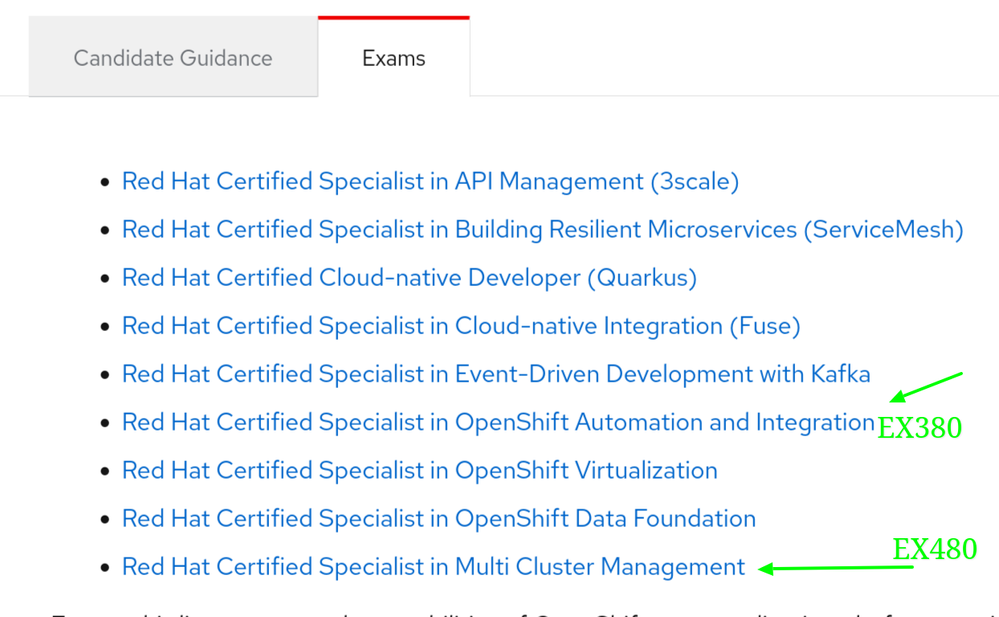
Task: Click the bullet before the Kafka item
Action: click(105, 375)
